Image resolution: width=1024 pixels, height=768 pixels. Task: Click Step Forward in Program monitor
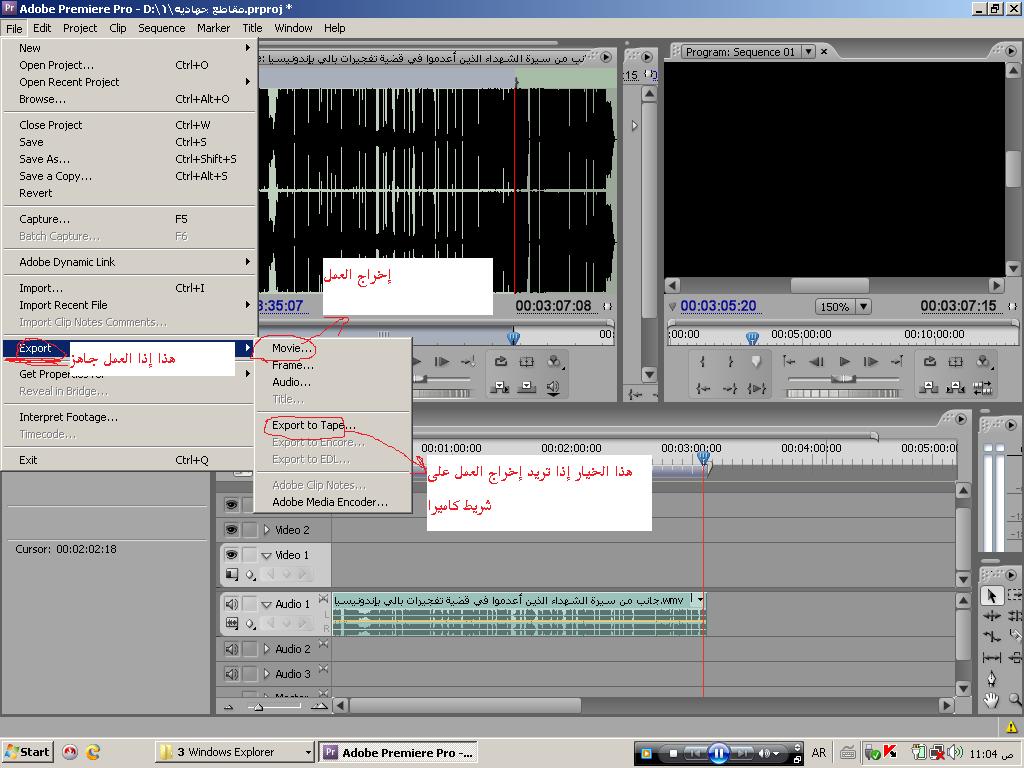(870, 362)
